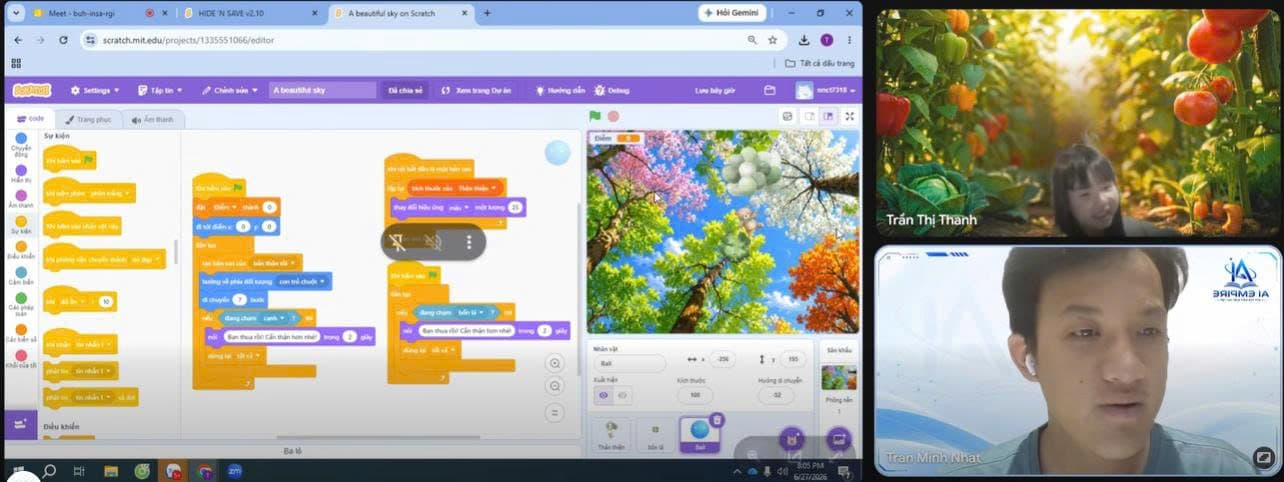Open the Hướng dẫn tutorials
This screenshot has width=1284, height=482.
pos(560,90)
